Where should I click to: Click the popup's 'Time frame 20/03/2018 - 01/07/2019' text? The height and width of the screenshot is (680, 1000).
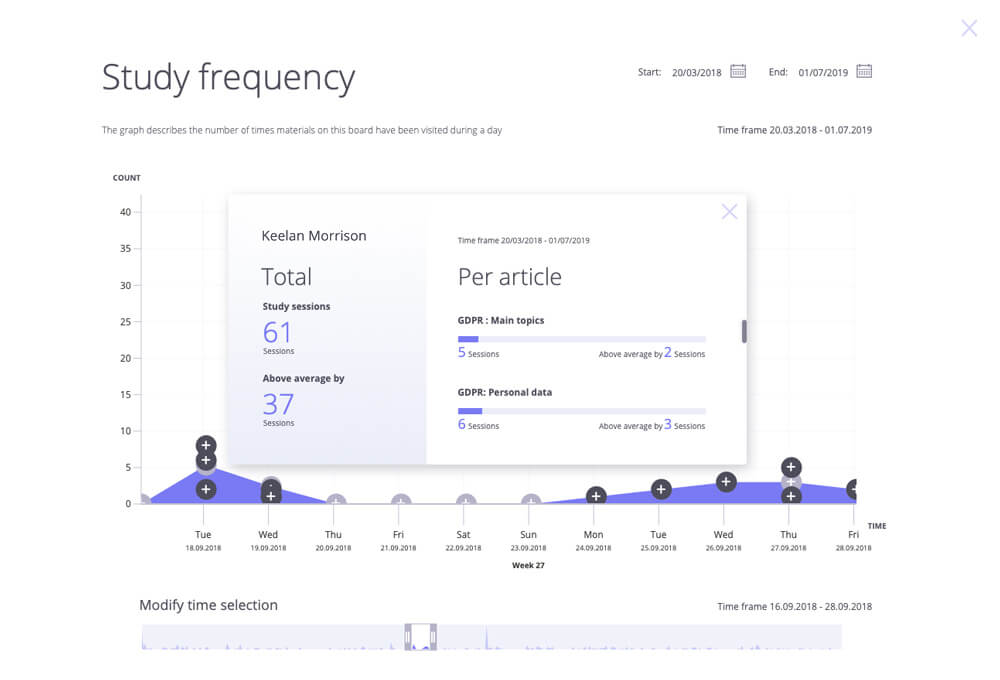point(524,240)
